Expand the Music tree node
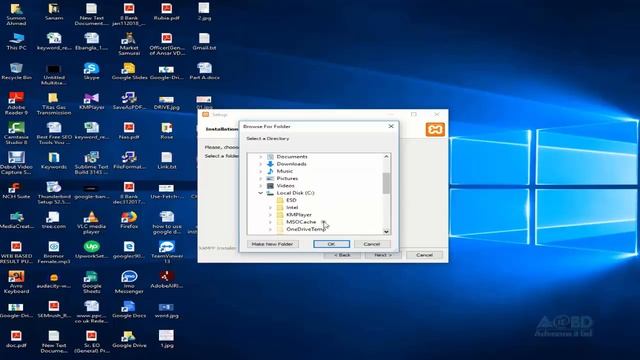The image size is (640, 360). 261,171
